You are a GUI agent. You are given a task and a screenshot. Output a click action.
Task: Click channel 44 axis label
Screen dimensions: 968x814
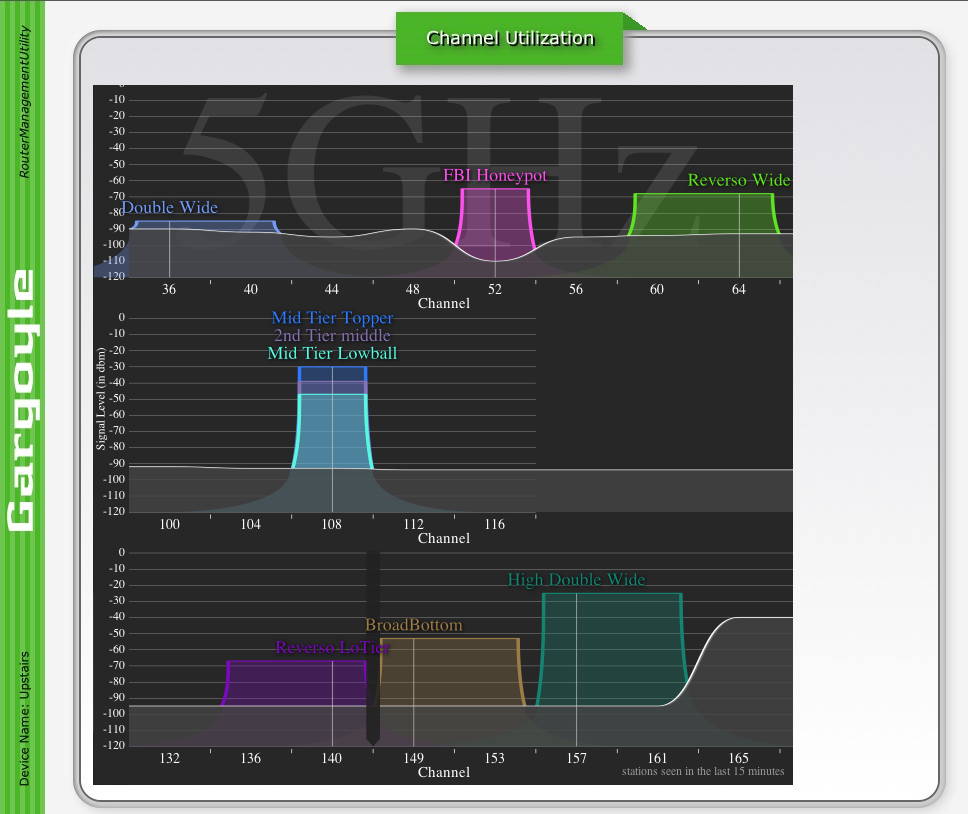[x=332, y=289]
